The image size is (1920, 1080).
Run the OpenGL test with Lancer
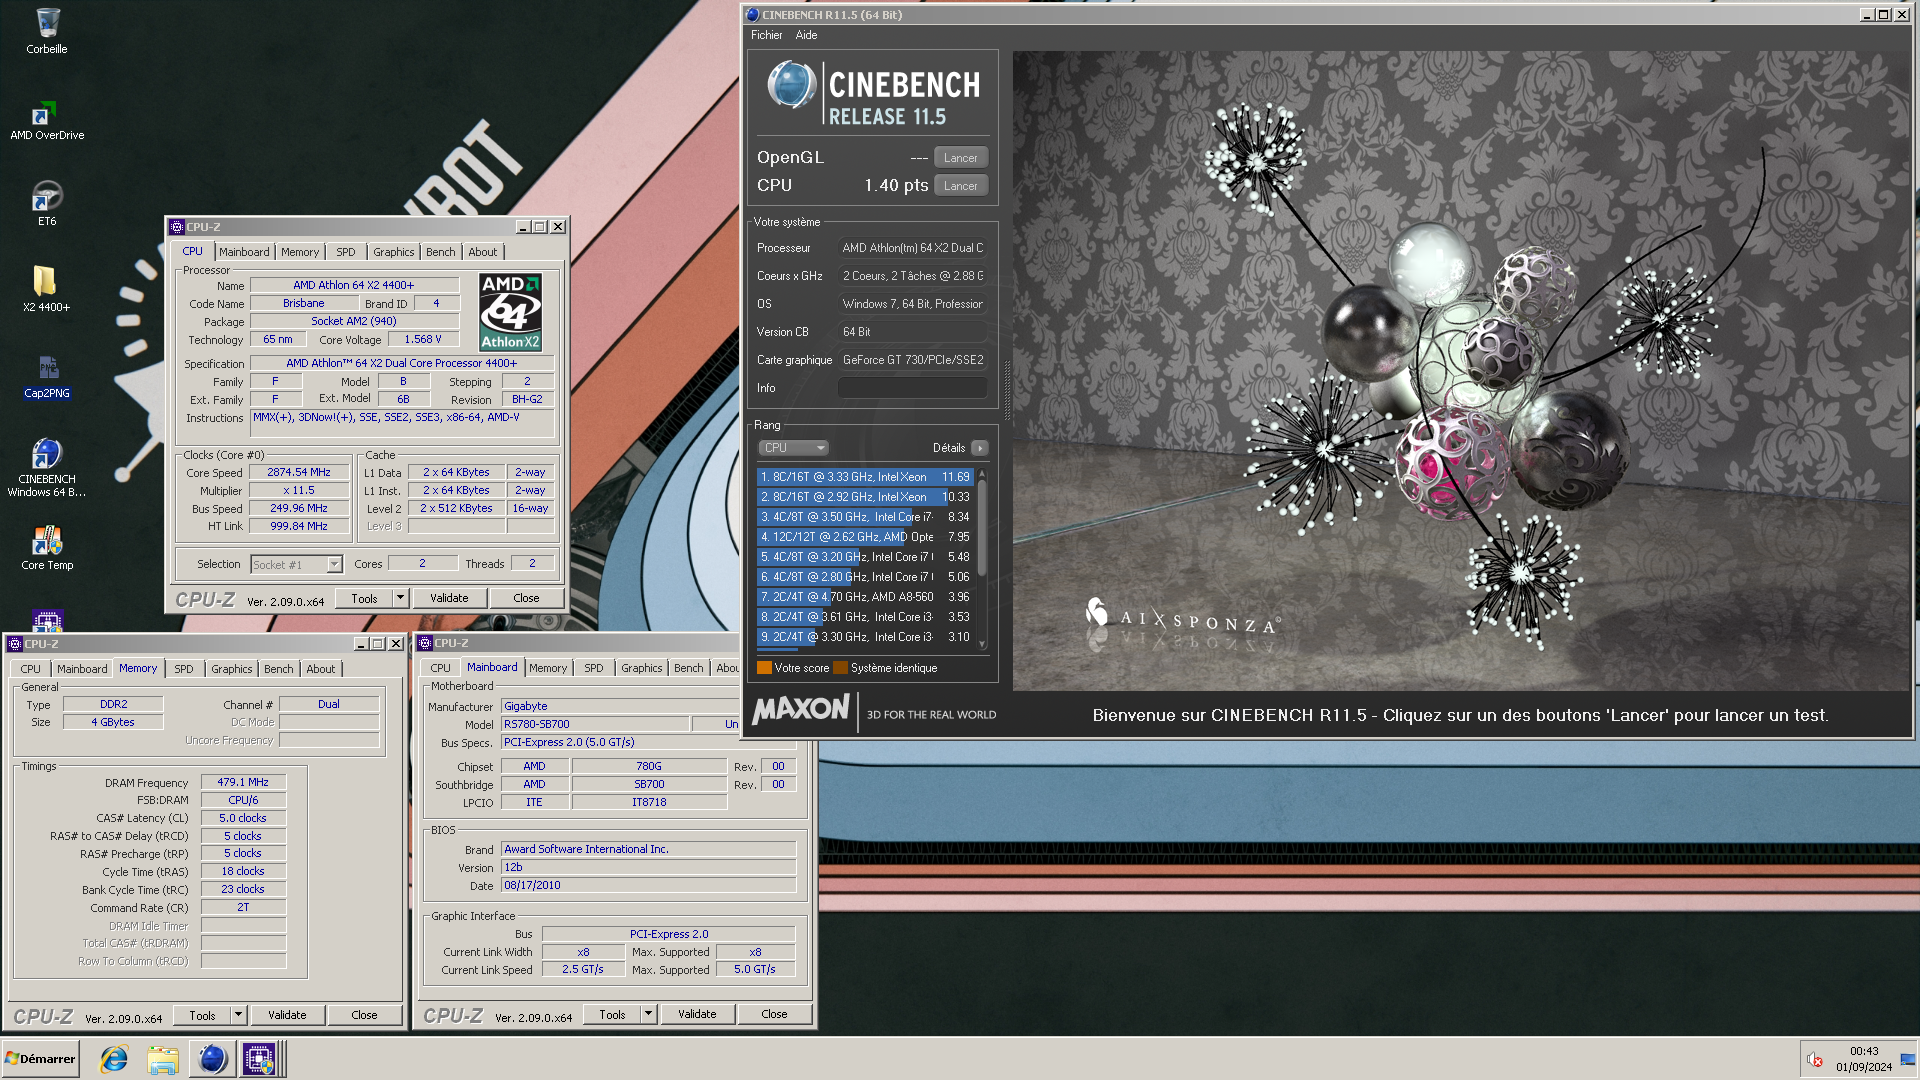[x=961, y=158]
